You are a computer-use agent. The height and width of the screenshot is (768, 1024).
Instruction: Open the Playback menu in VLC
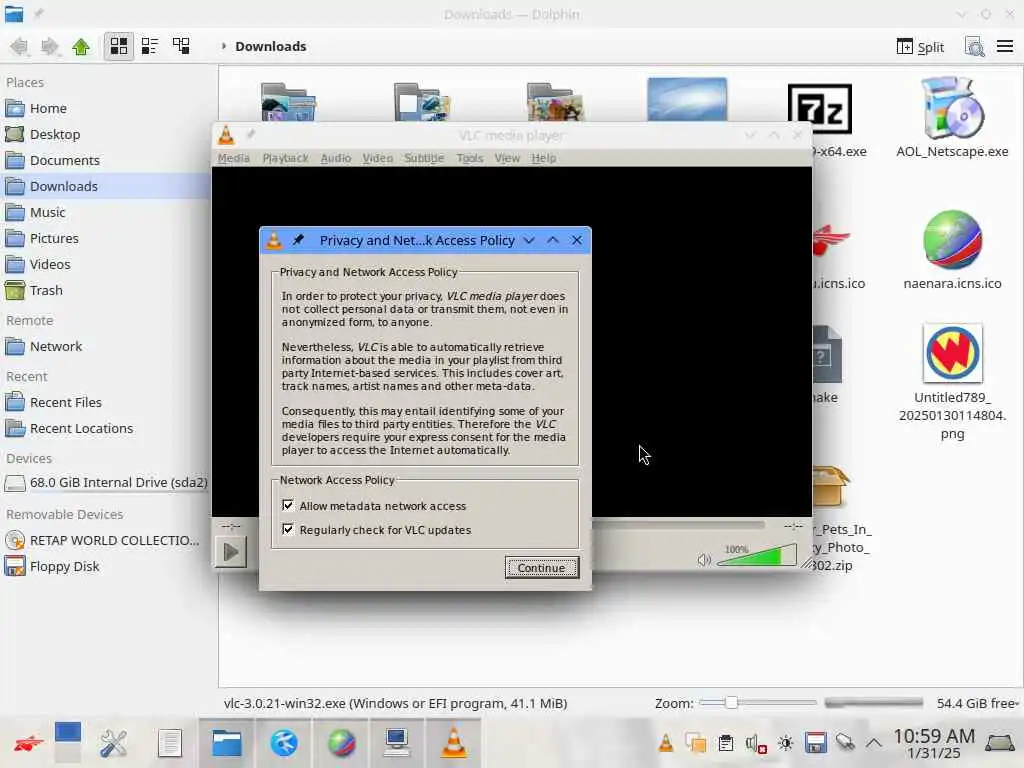pos(285,158)
